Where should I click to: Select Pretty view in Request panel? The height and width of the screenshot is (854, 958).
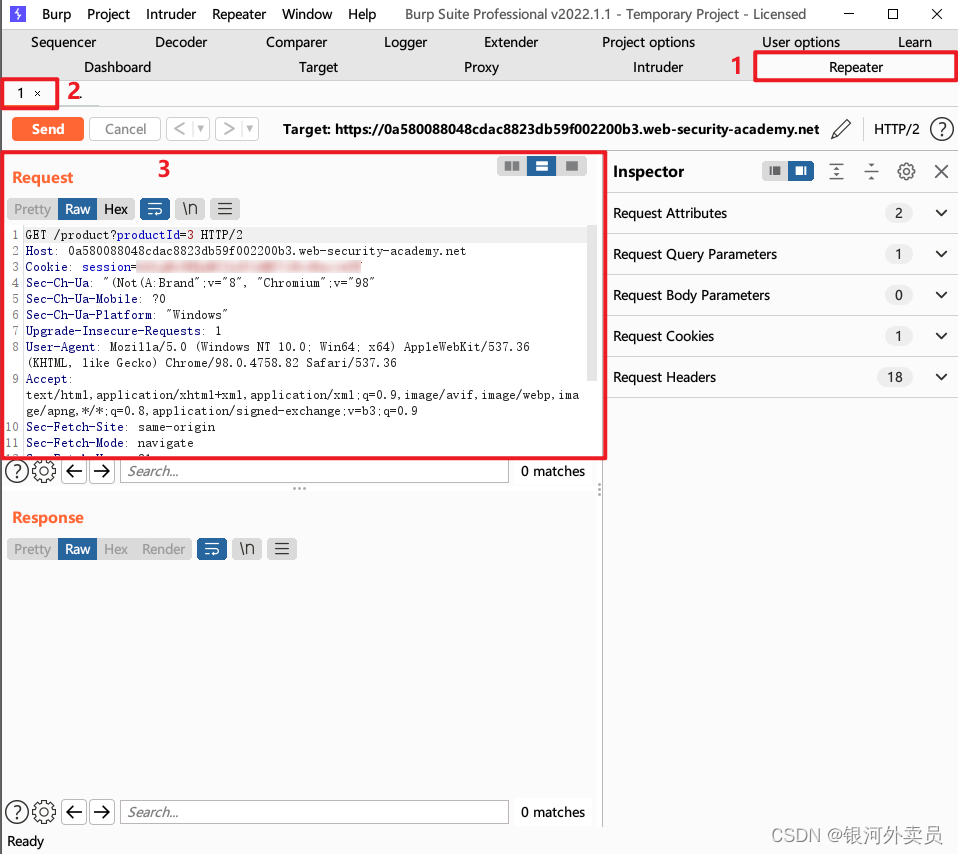pyautogui.click(x=32, y=209)
